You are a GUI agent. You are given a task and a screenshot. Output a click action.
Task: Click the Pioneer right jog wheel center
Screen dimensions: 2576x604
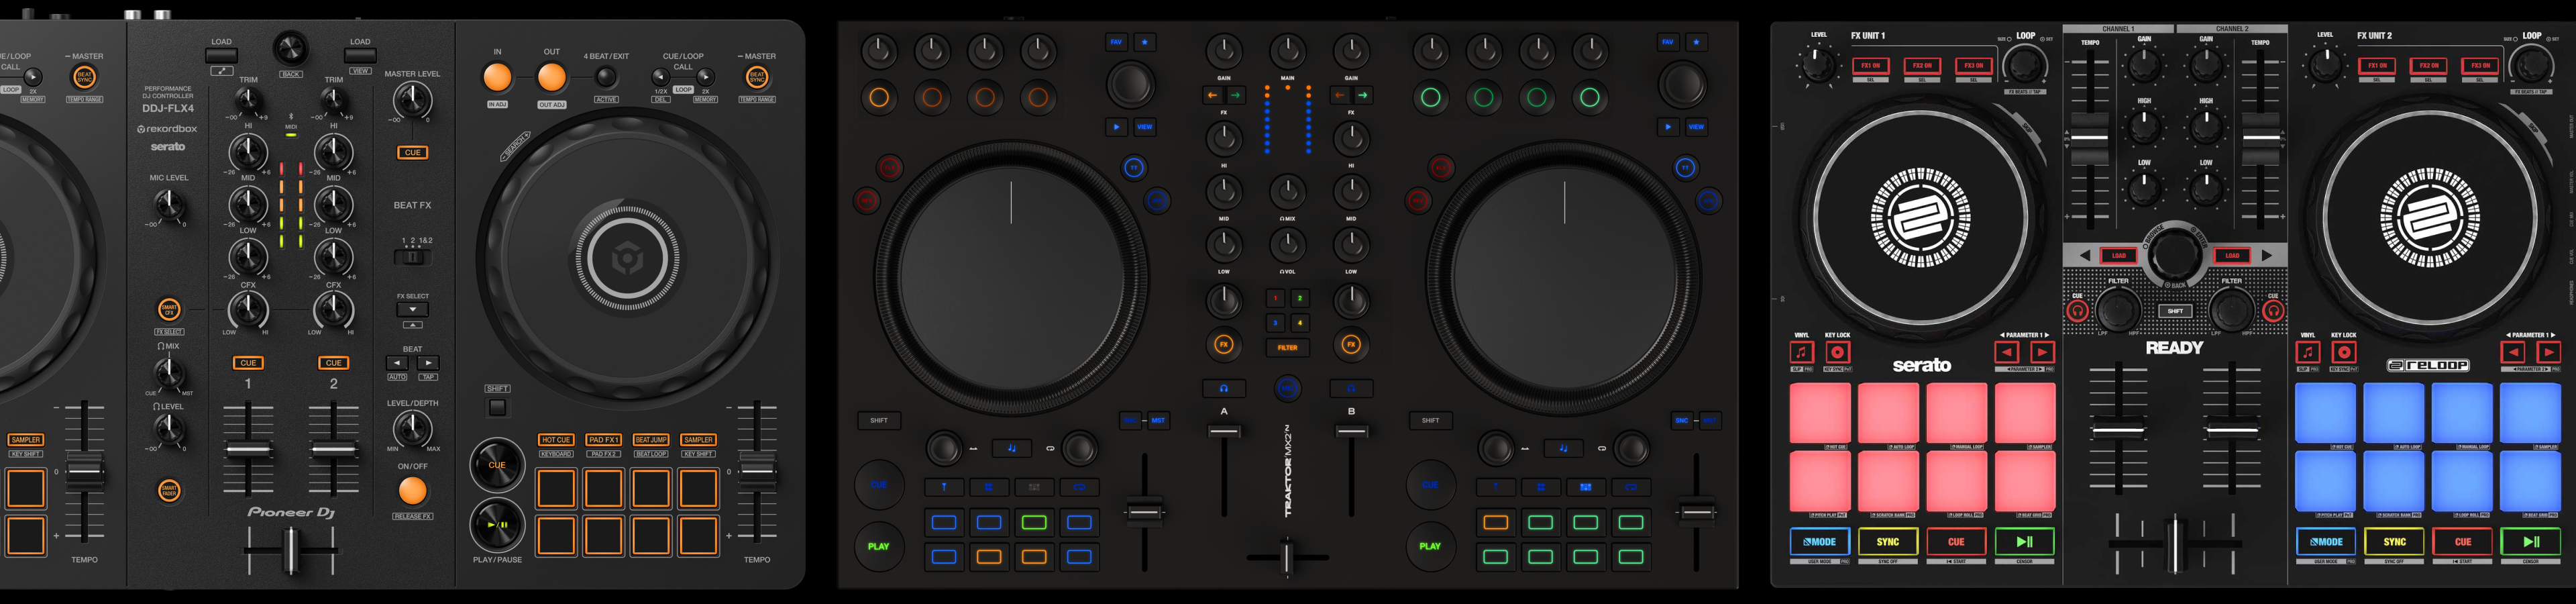[627, 259]
